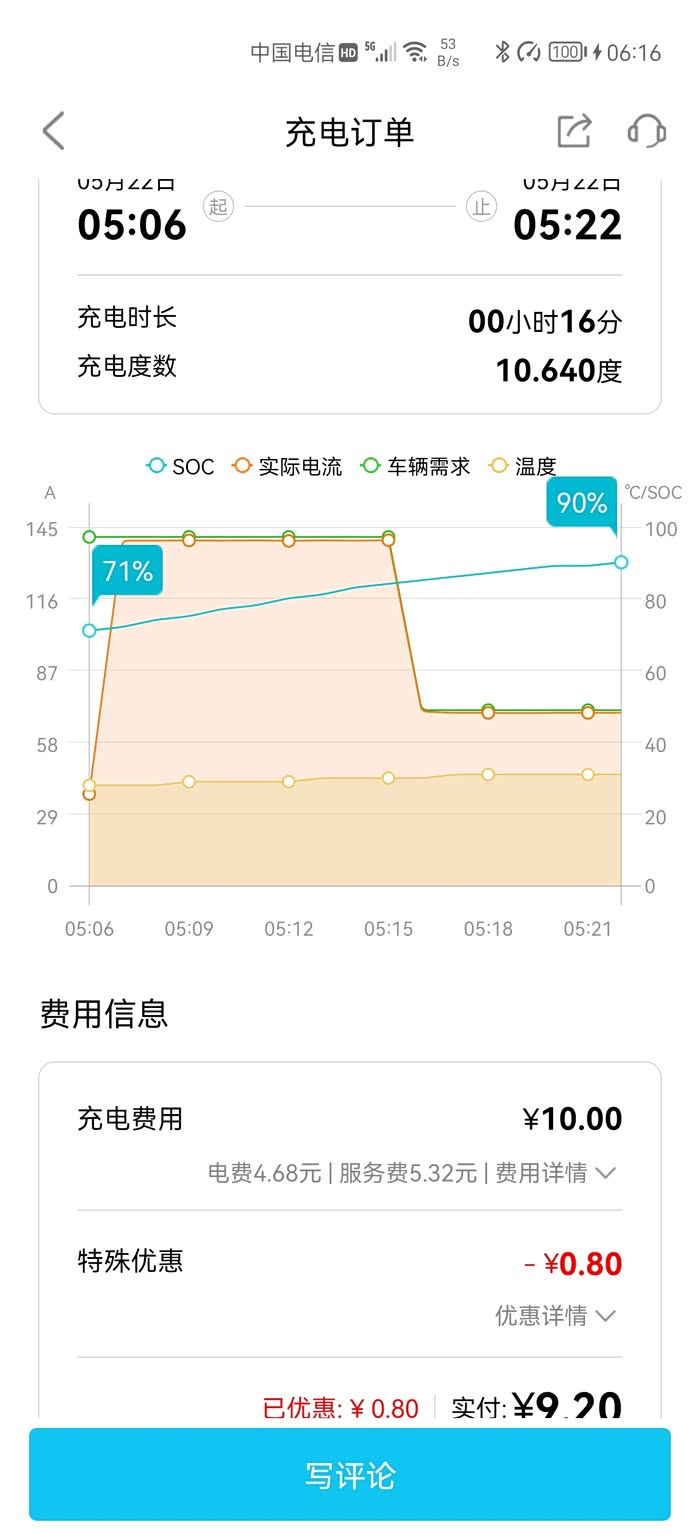Select the 05:15 actual current data point
Image resolution: width=700 pixels, height=1540 pixels.
pyautogui.click(x=388, y=541)
